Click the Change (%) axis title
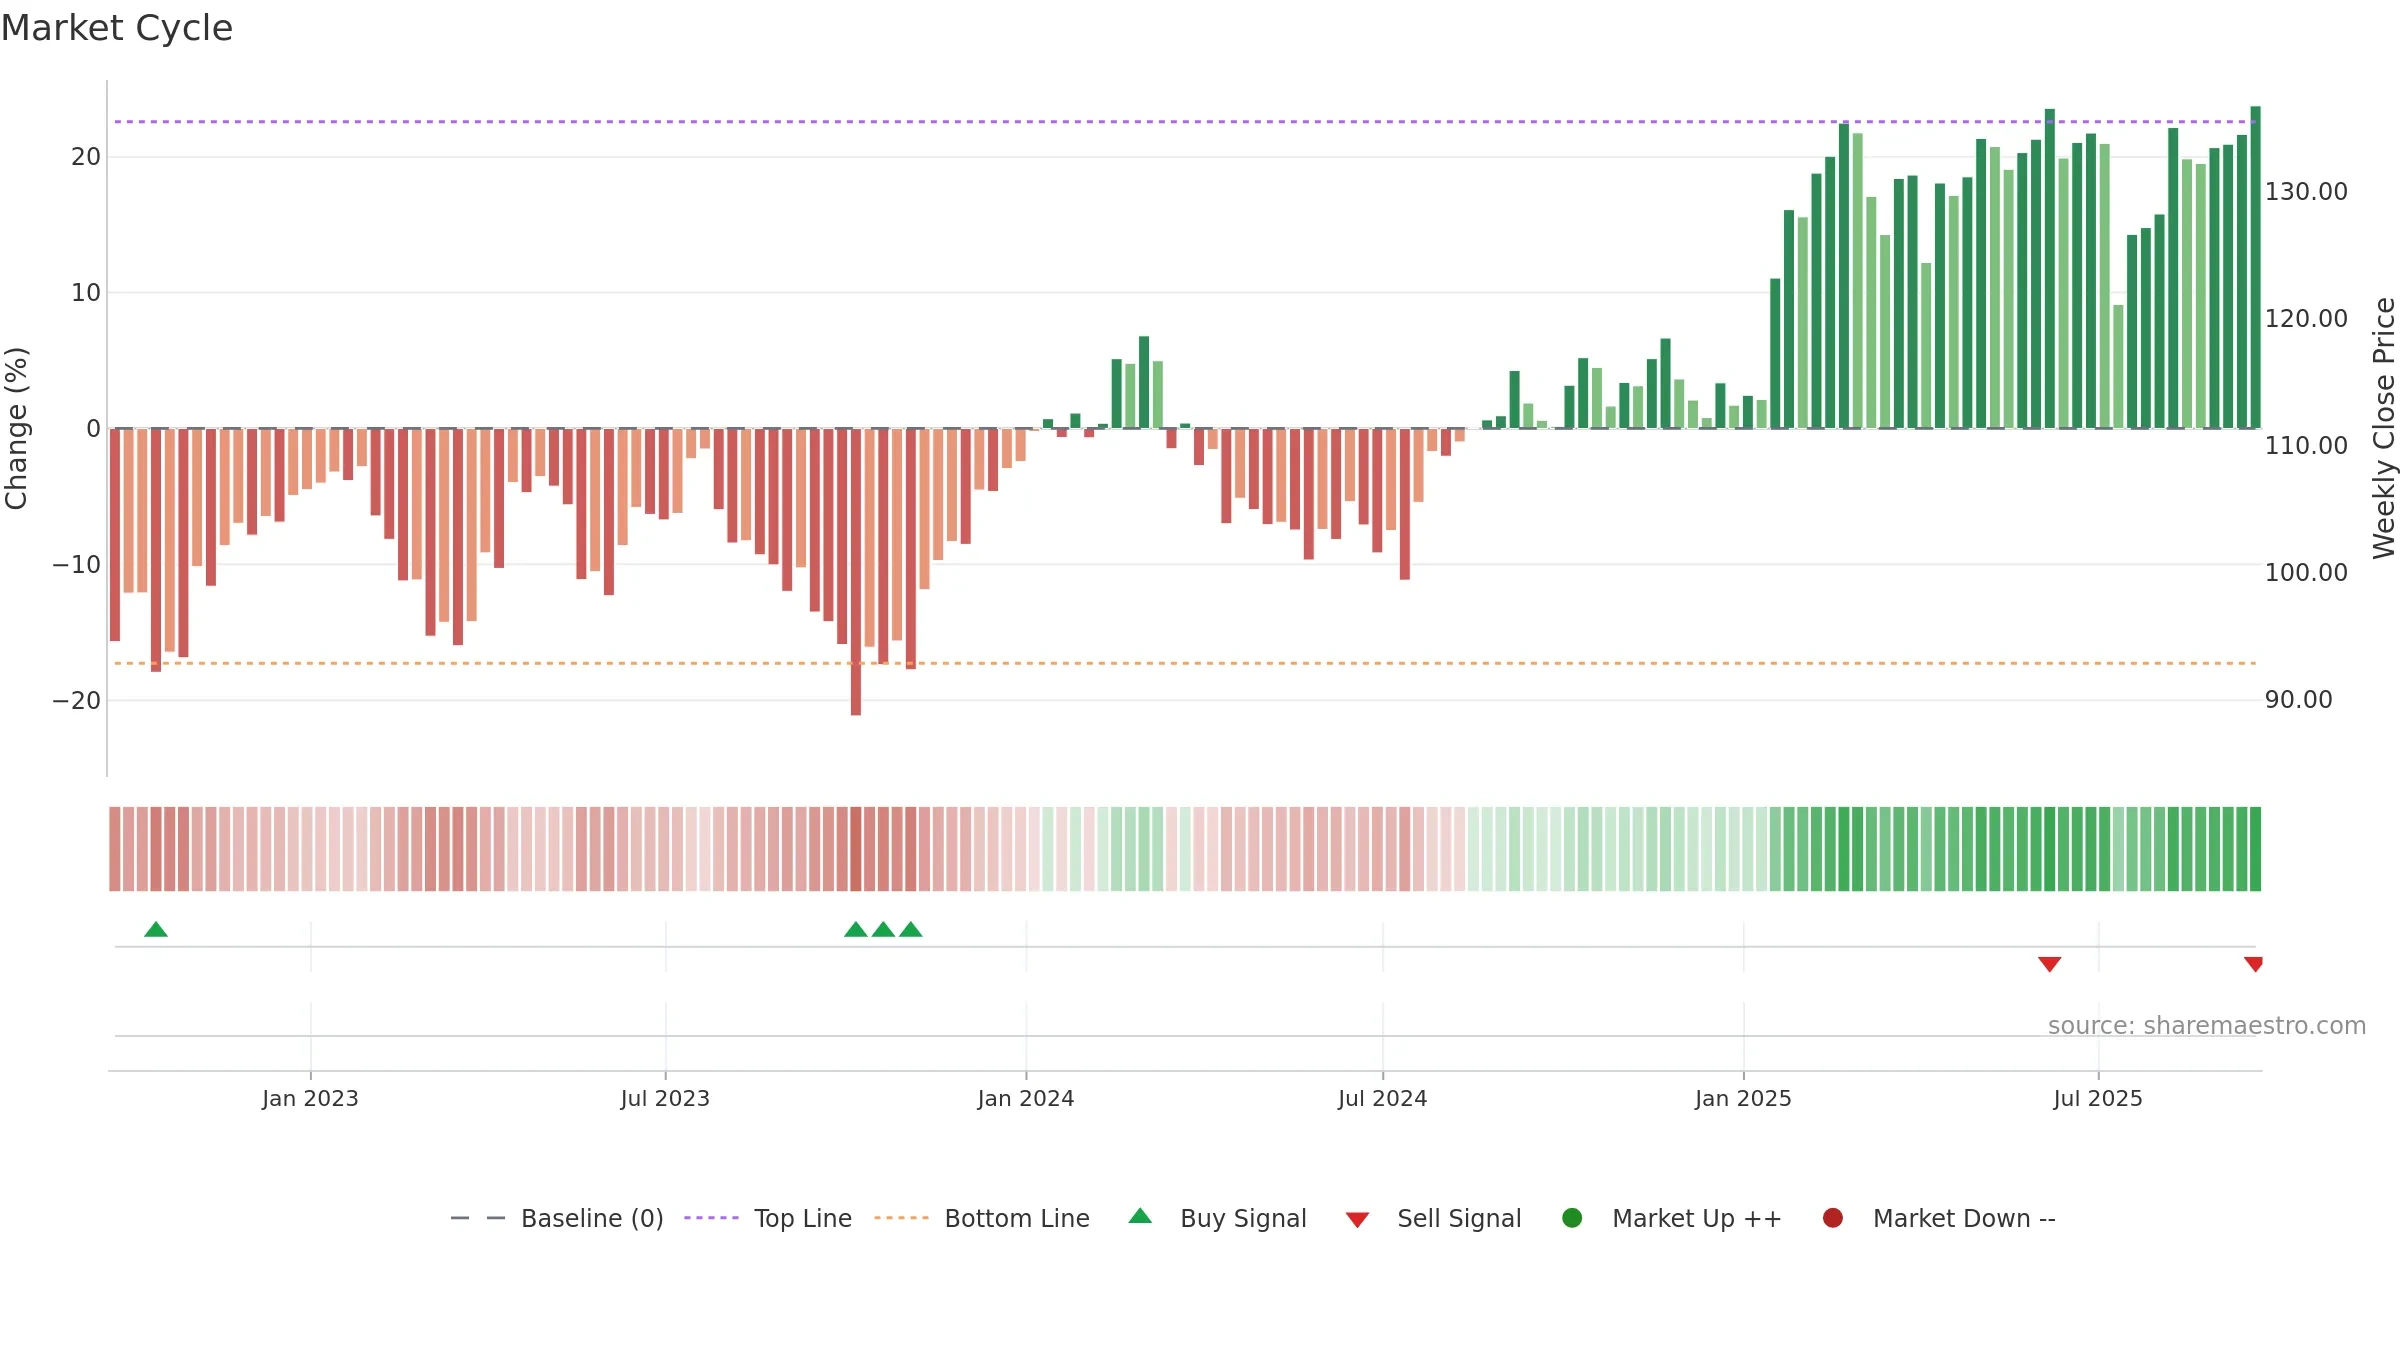Viewport: 2400px width, 1350px height. 16,428
